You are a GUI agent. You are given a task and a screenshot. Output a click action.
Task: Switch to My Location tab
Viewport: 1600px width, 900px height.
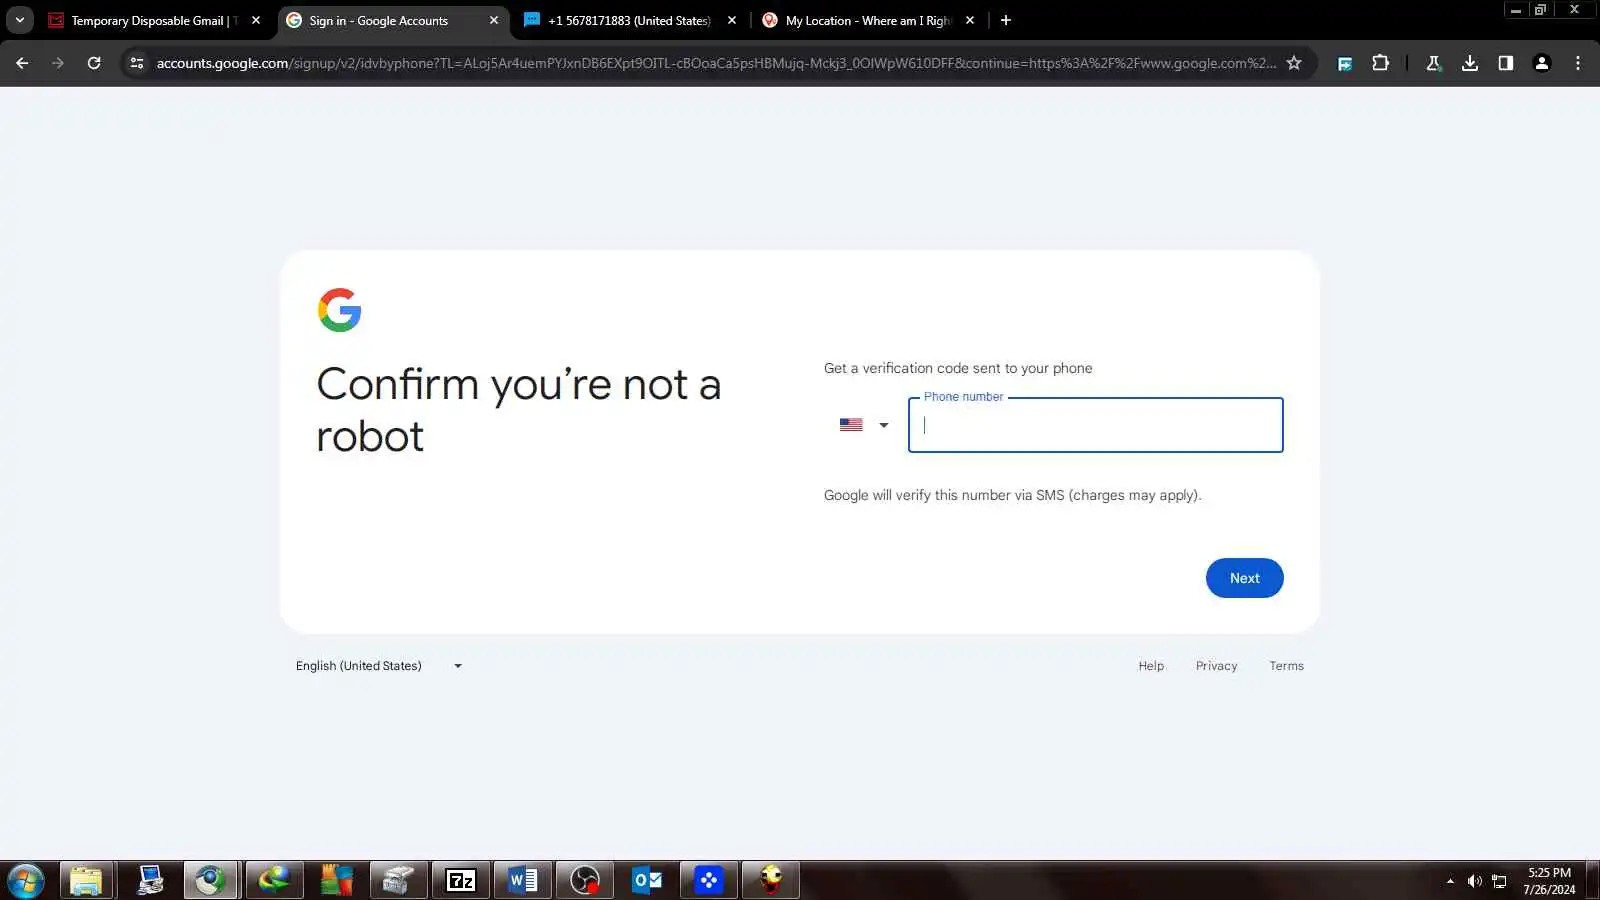(x=869, y=20)
